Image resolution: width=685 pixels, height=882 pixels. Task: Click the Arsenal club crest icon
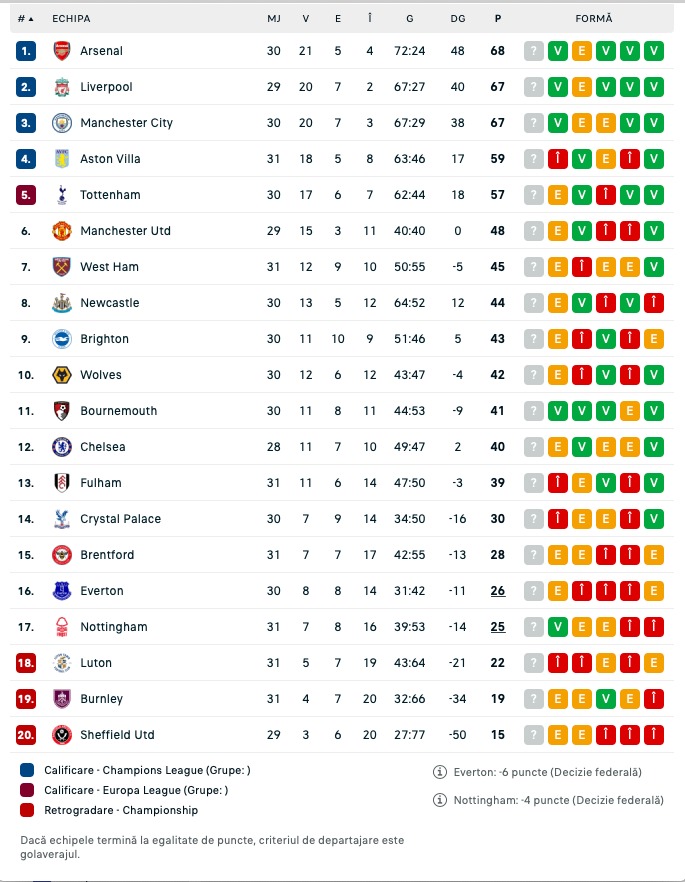click(62, 51)
